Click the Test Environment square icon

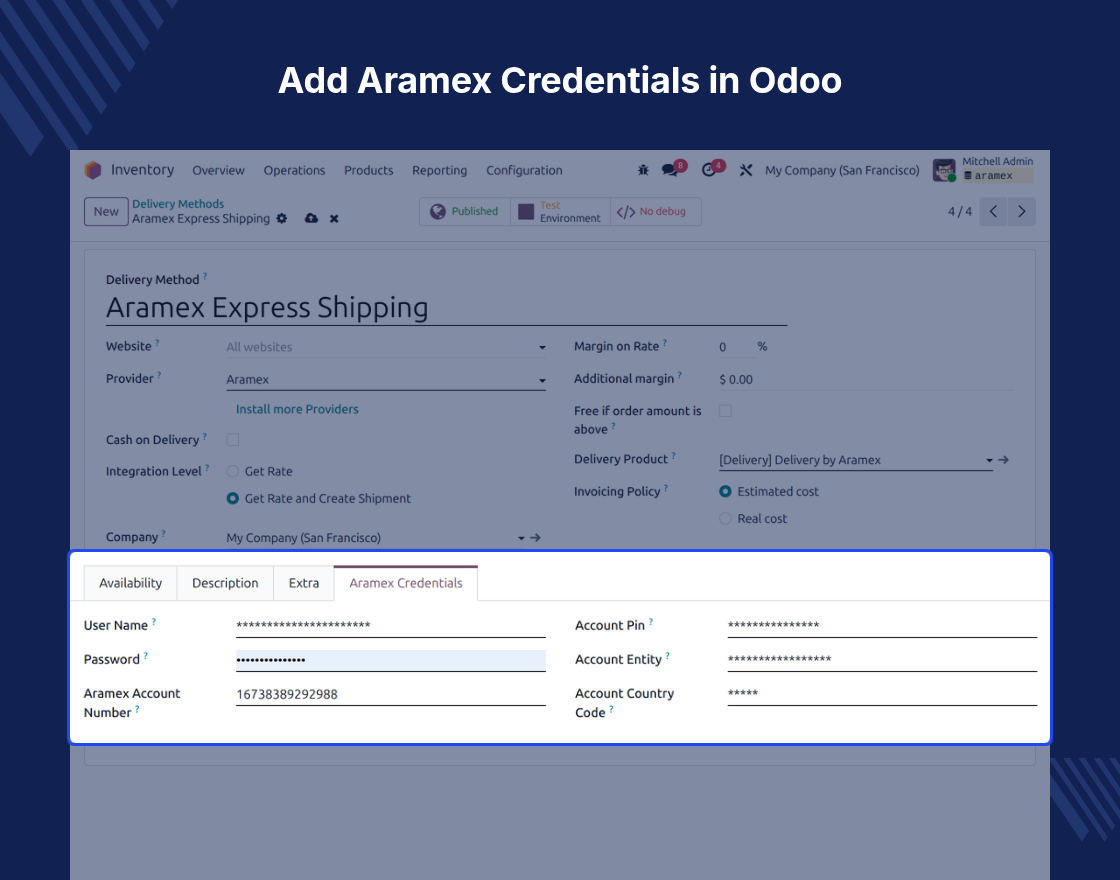(x=526, y=211)
